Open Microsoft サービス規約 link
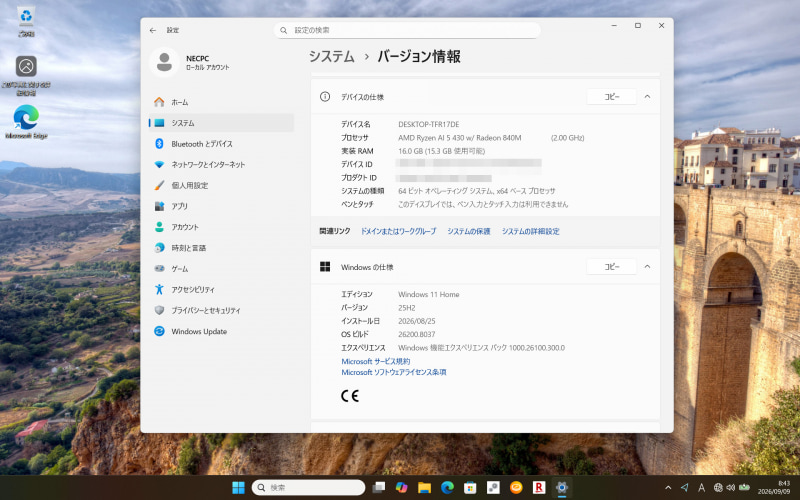The width and height of the screenshot is (800, 500). coord(376,361)
